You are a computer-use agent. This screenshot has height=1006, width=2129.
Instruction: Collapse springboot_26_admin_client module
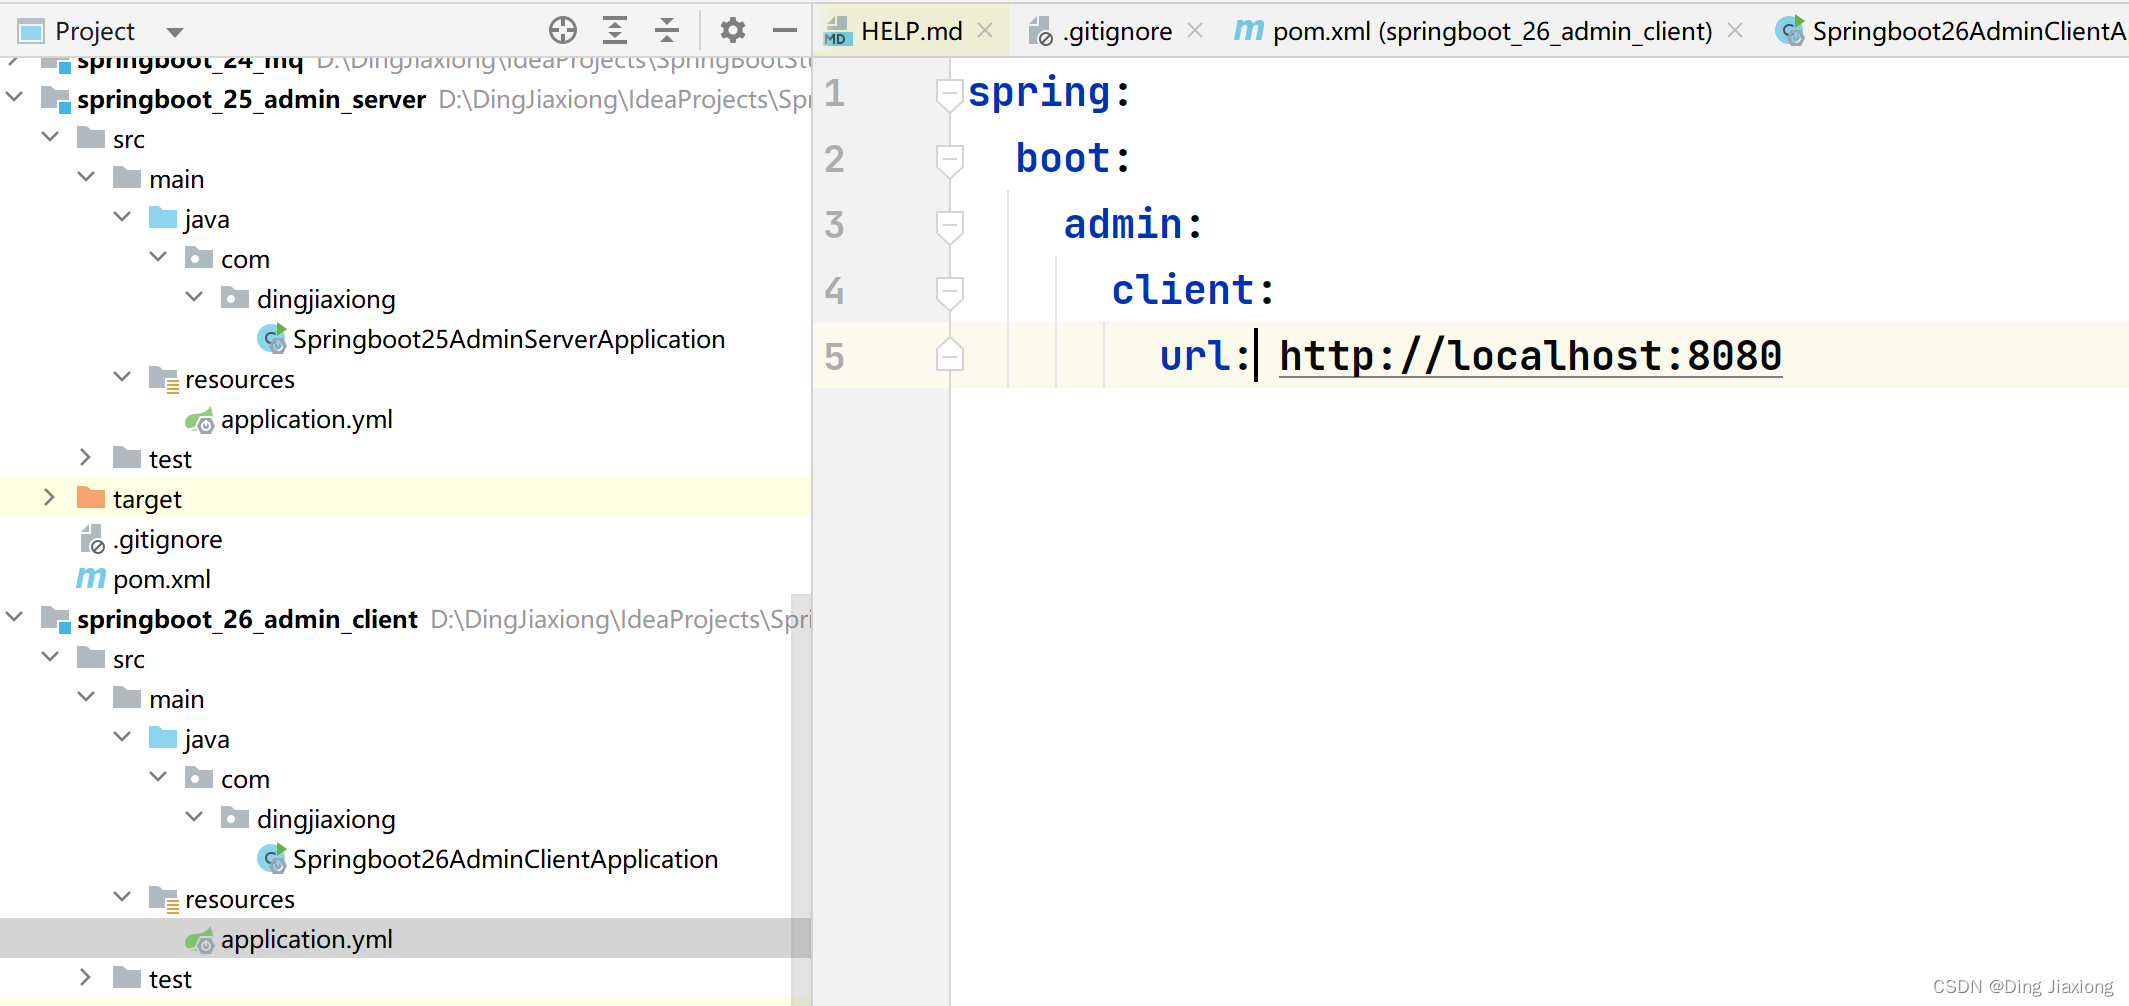pyautogui.click(x=15, y=617)
